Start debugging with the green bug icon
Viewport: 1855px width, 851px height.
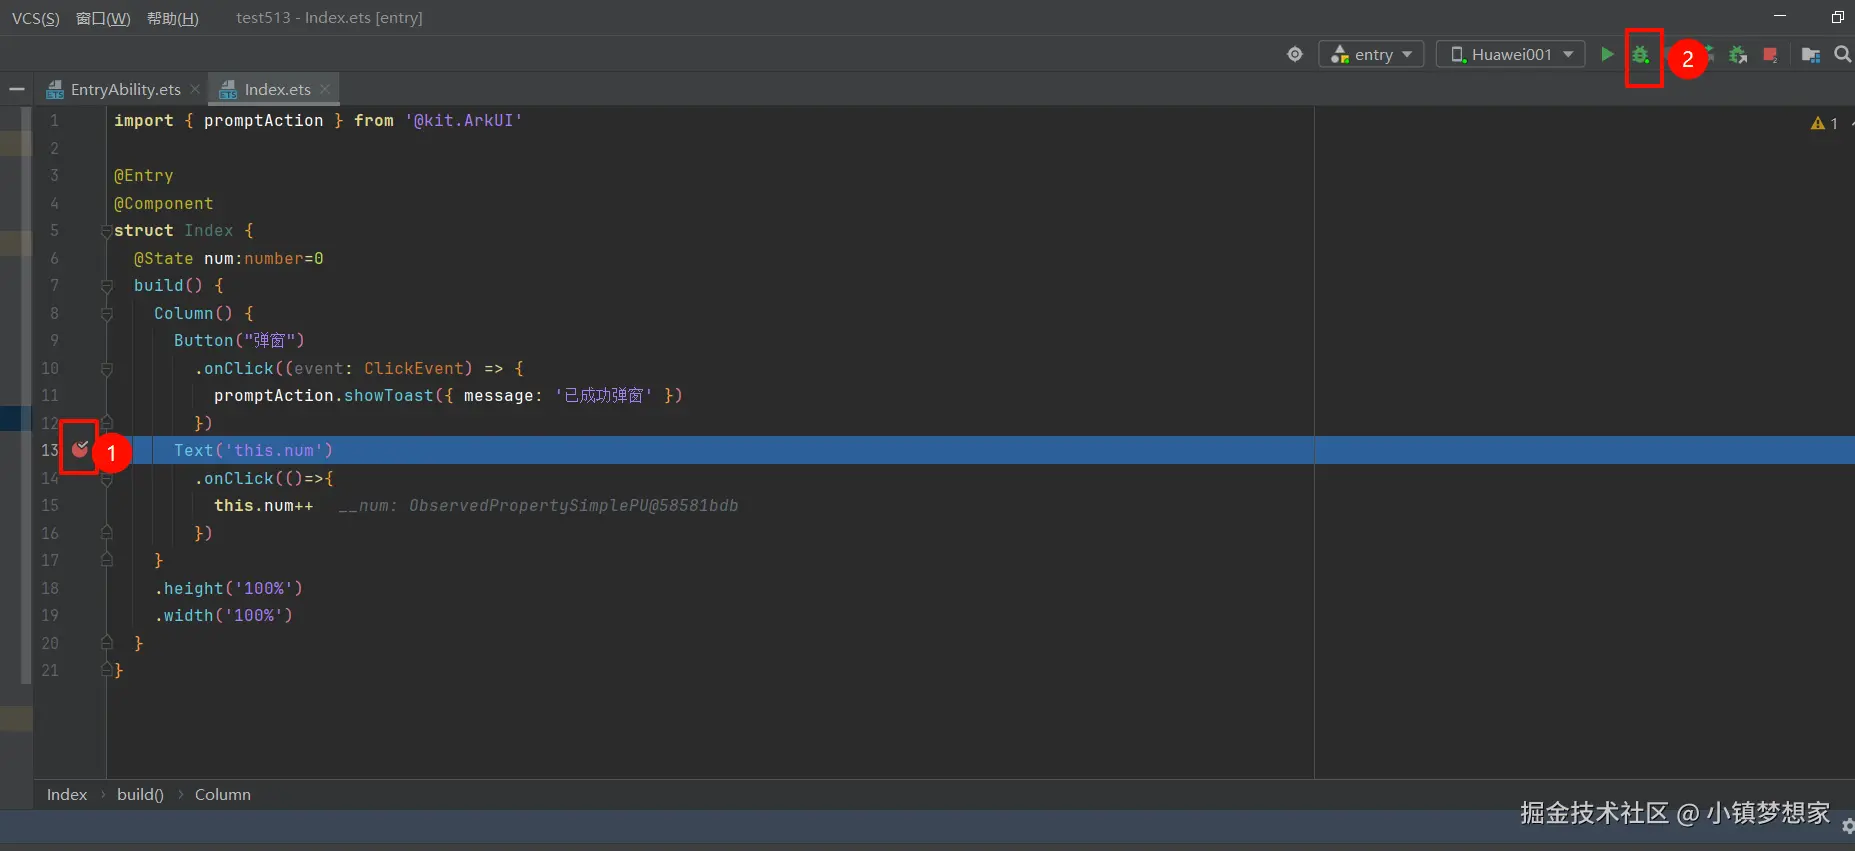point(1641,55)
